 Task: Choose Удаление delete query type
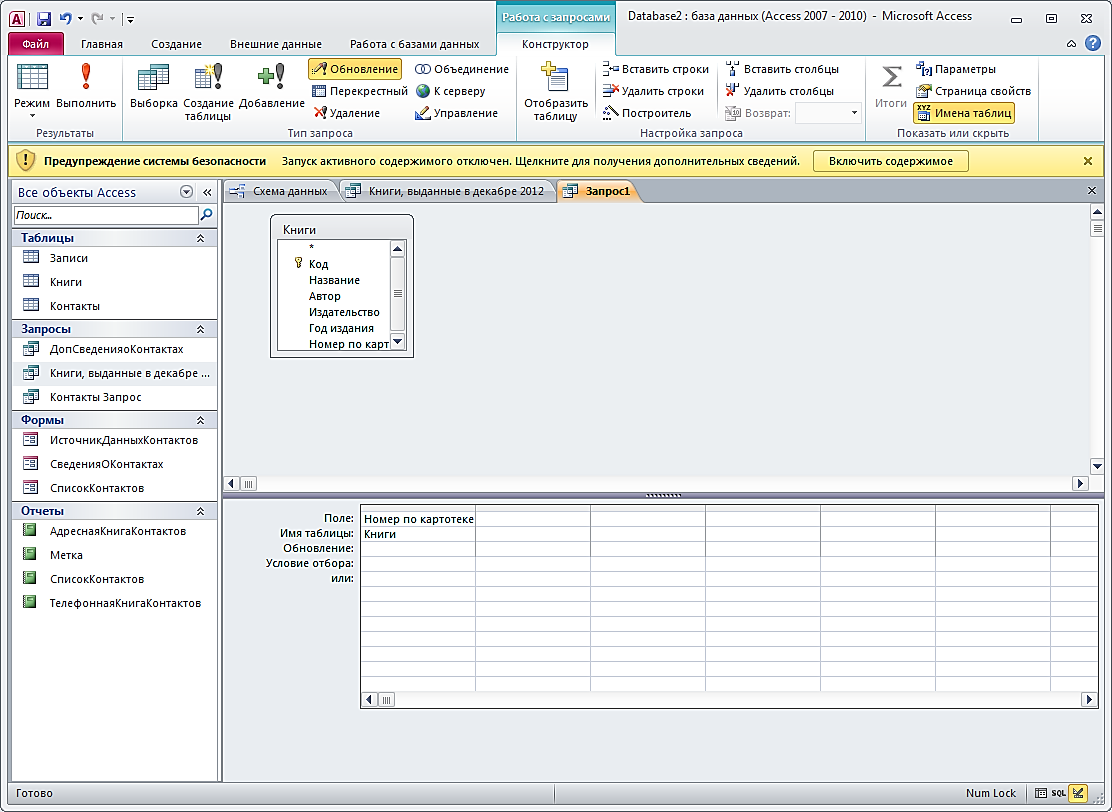click(347, 113)
